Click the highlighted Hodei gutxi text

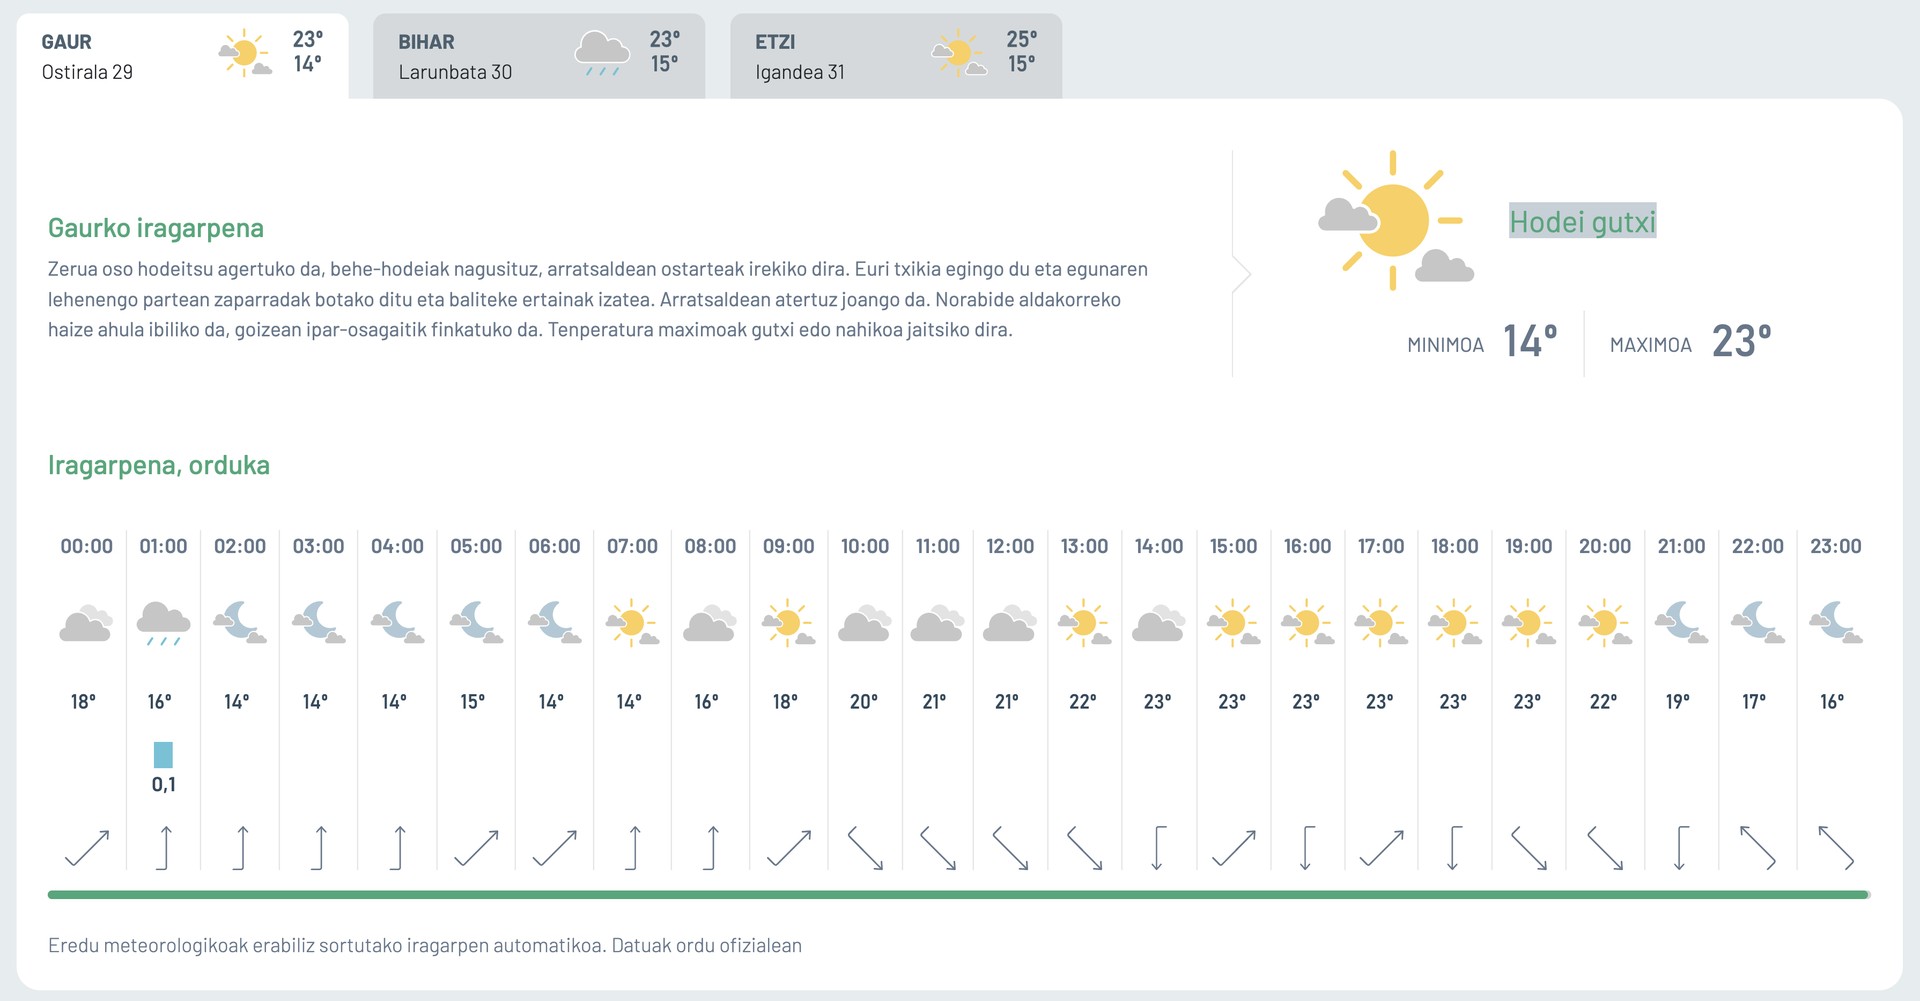coord(1583,222)
